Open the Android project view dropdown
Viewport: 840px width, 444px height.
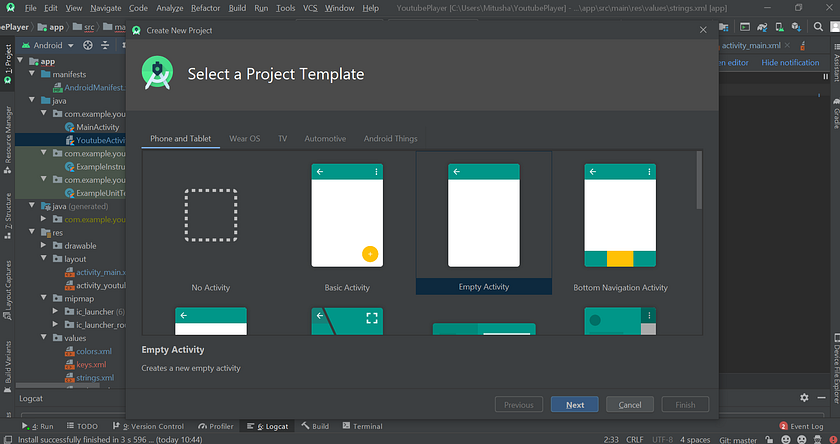48,46
